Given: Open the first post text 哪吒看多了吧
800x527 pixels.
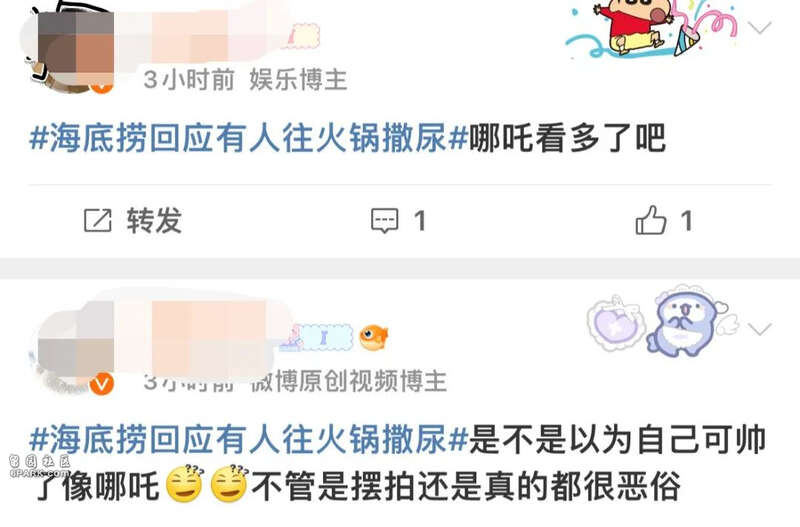Looking at the screenshot, I should point(567,138).
